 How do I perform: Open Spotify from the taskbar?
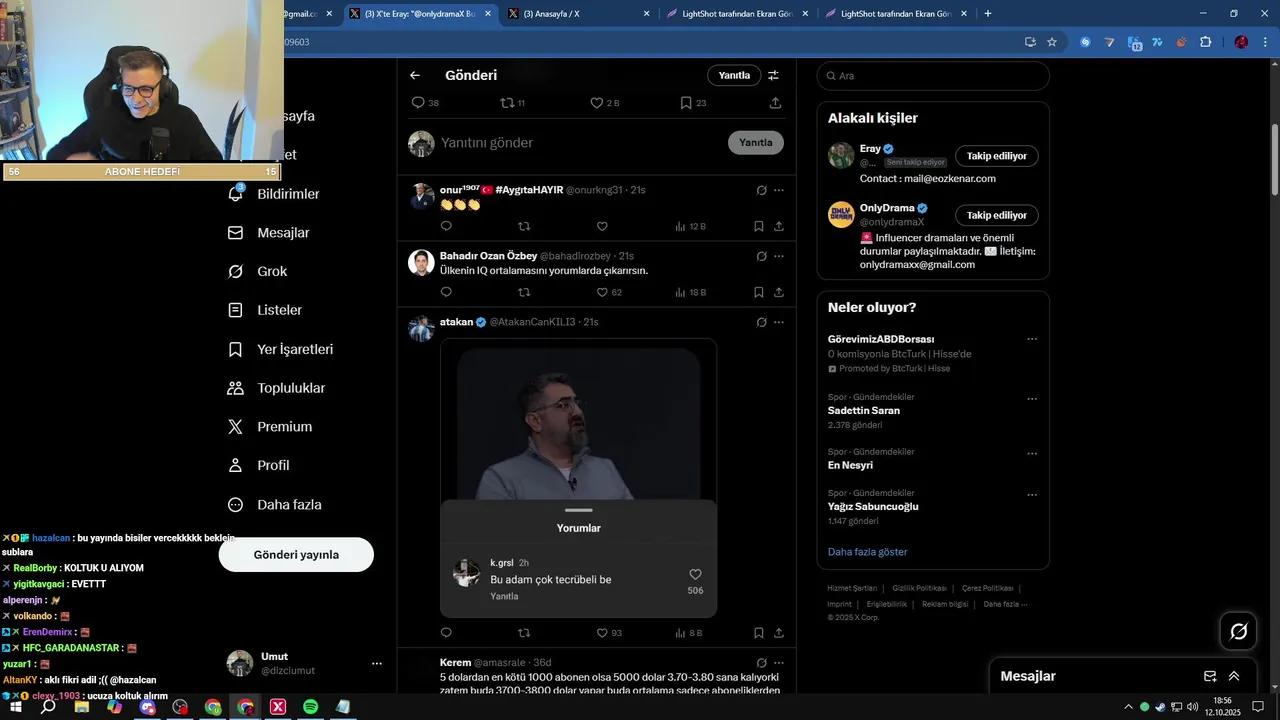click(x=310, y=707)
